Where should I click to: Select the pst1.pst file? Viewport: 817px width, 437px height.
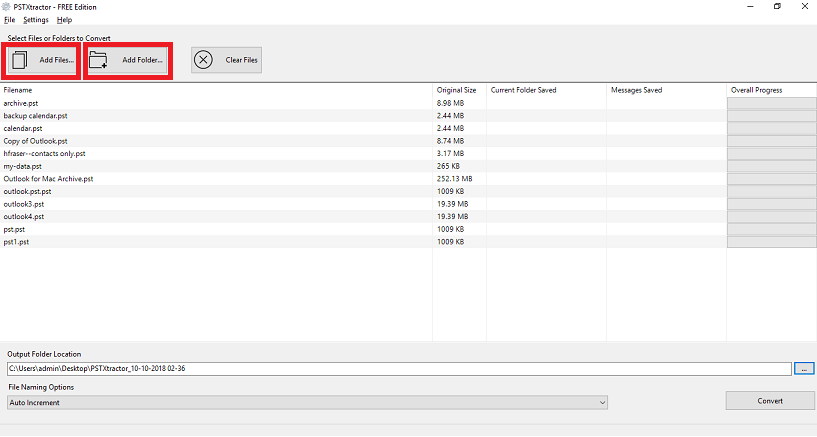[x=16, y=242]
